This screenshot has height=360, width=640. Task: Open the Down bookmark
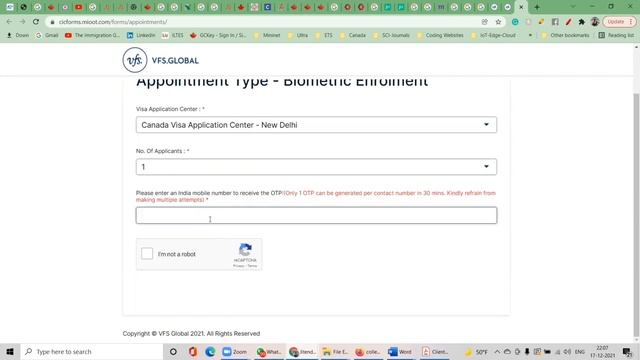pyautogui.click(x=18, y=36)
